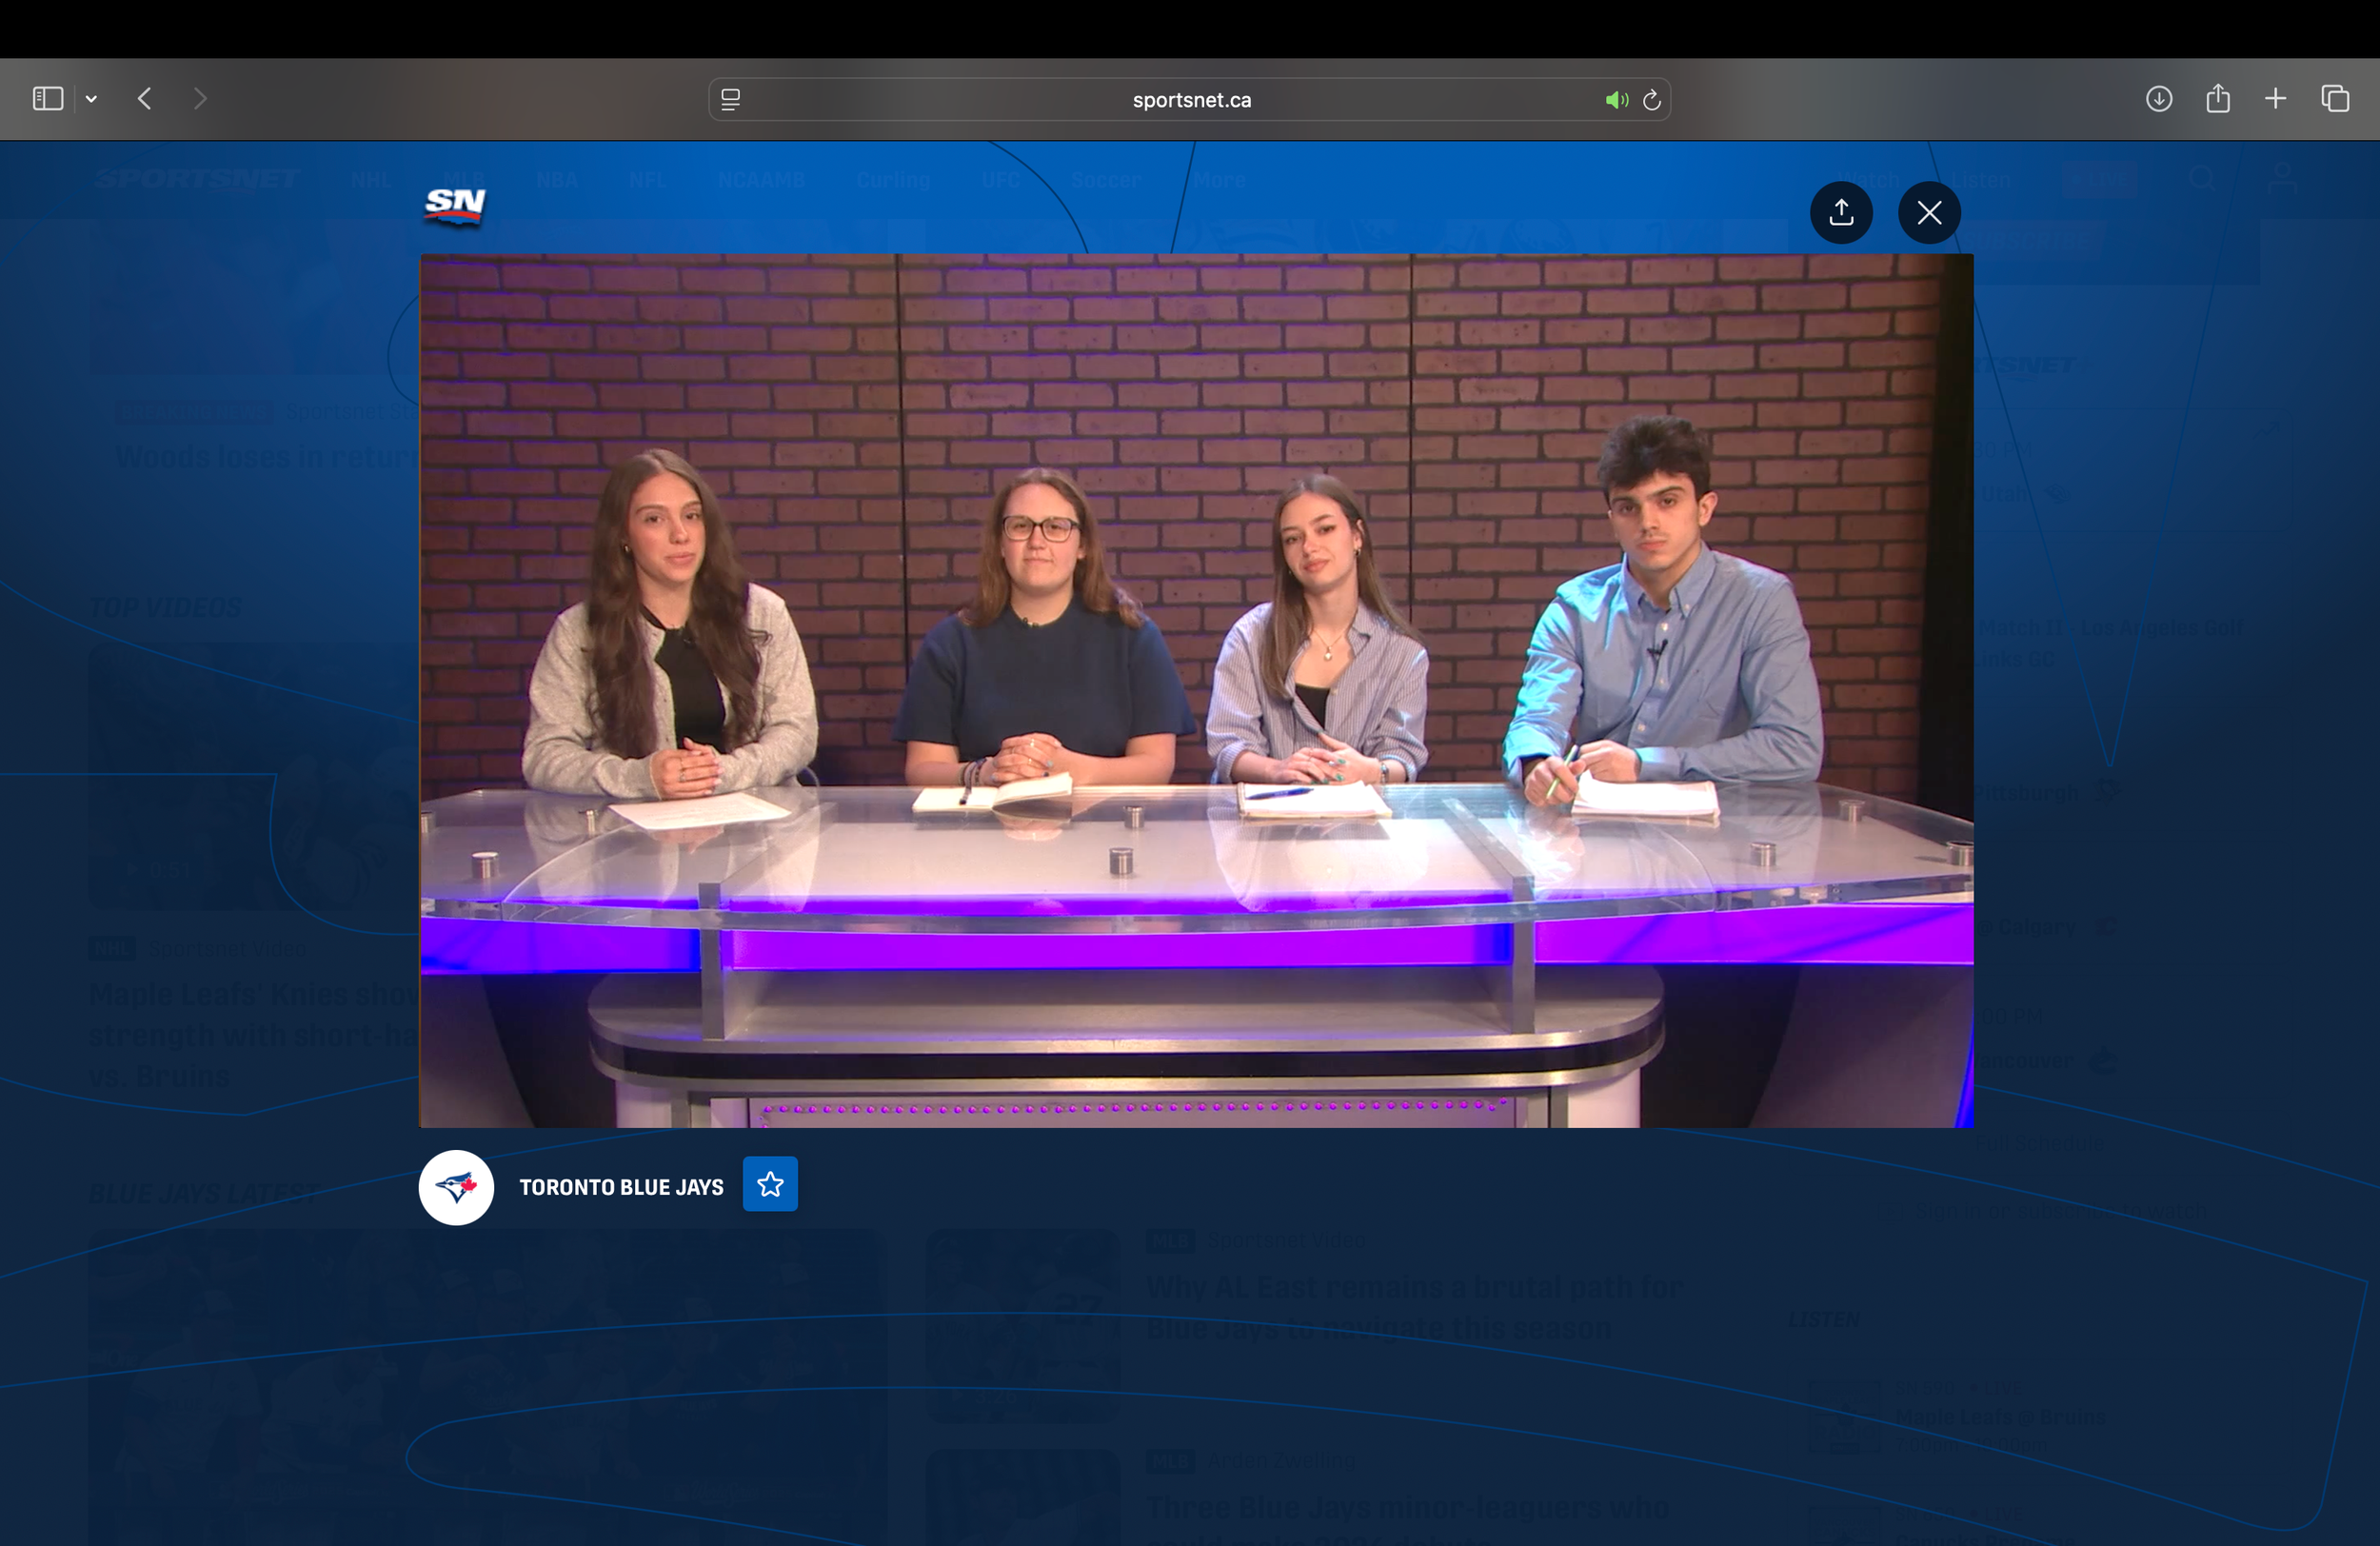This screenshot has height=1546, width=2380.
Task: Share this video with overlay share icon
Action: [1841, 212]
